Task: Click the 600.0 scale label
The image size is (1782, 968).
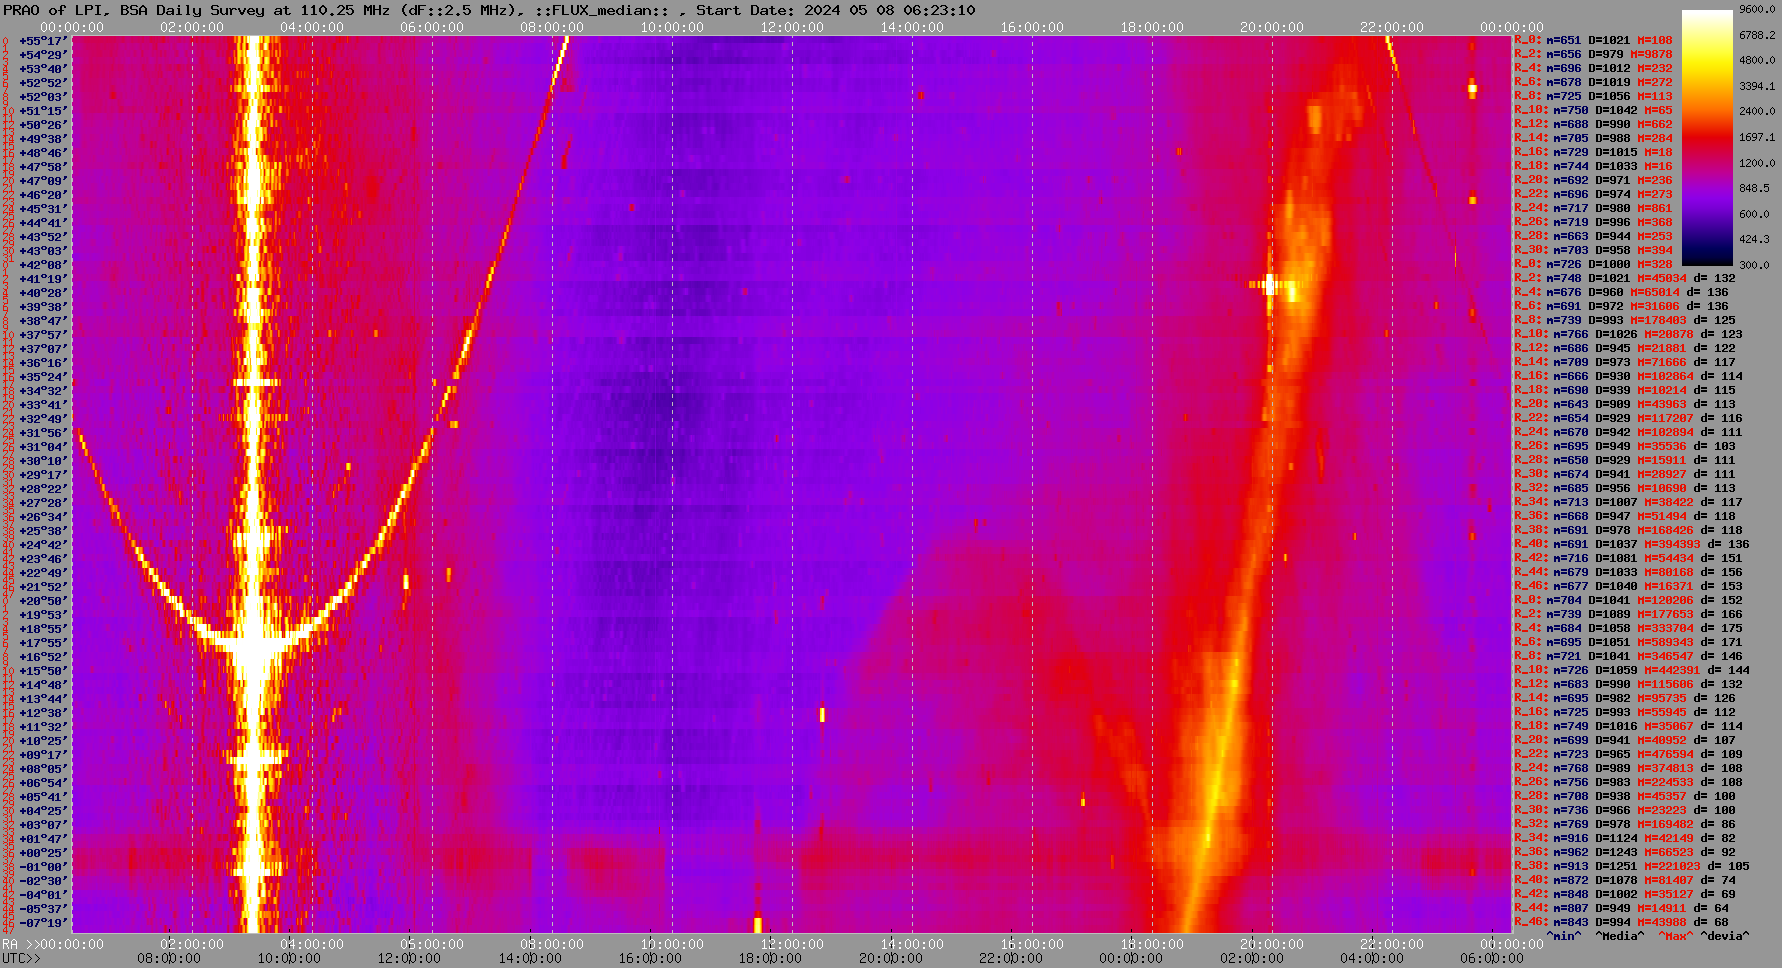Action: click(x=1754, y=214)
